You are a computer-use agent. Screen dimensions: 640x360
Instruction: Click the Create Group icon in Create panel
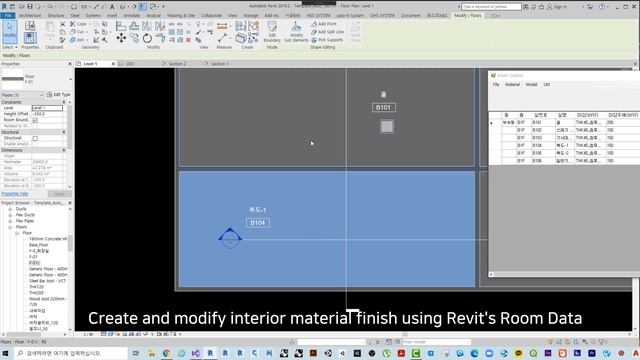(x=253, y=26)
